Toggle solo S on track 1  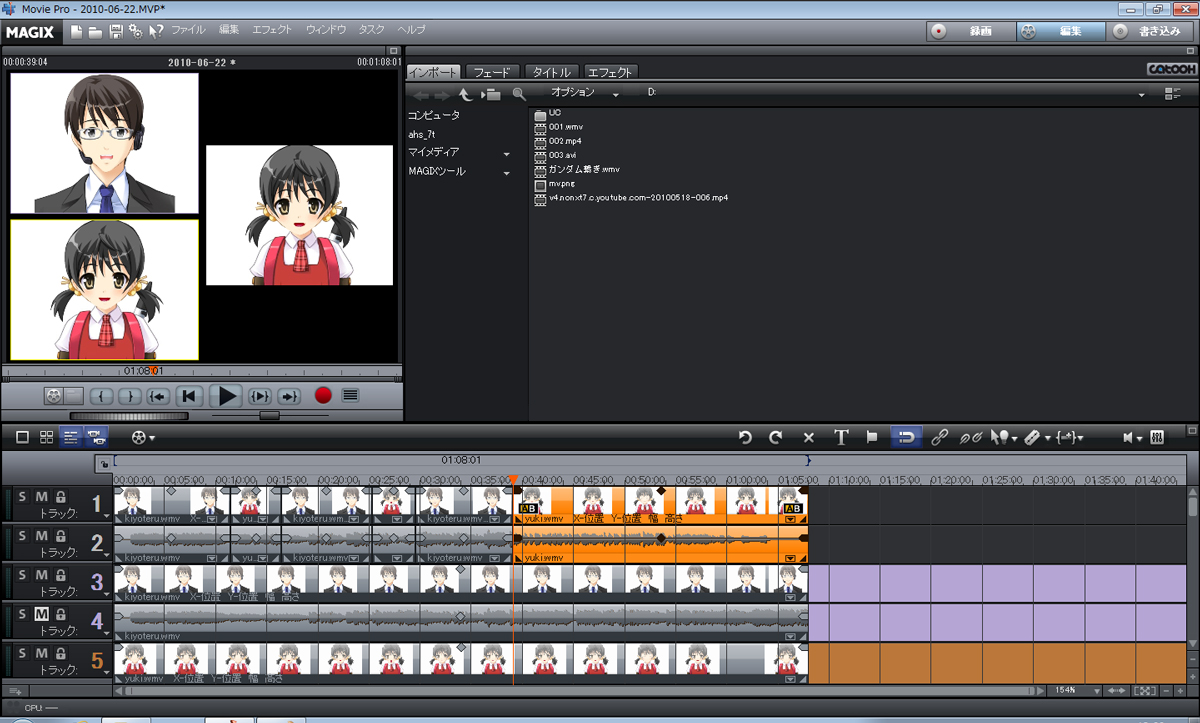click(23, 497)
